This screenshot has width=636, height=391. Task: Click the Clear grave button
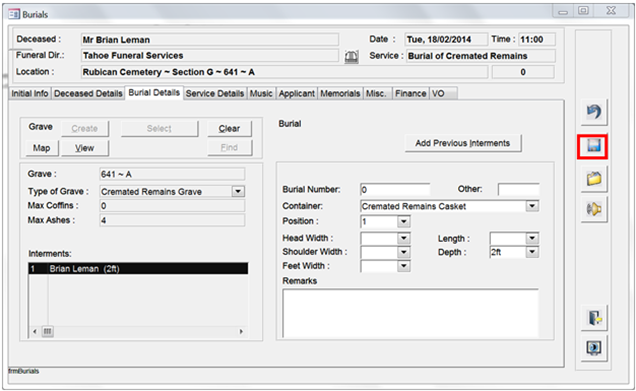[229, 129]
